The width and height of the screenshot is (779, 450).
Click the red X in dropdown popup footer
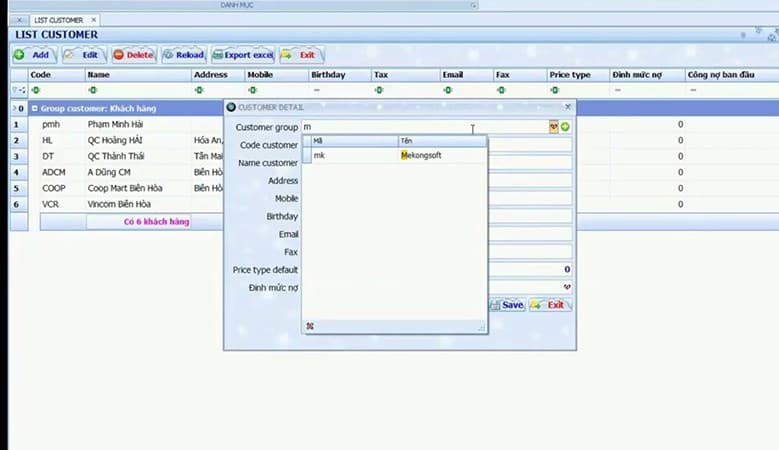coord(310,326)
